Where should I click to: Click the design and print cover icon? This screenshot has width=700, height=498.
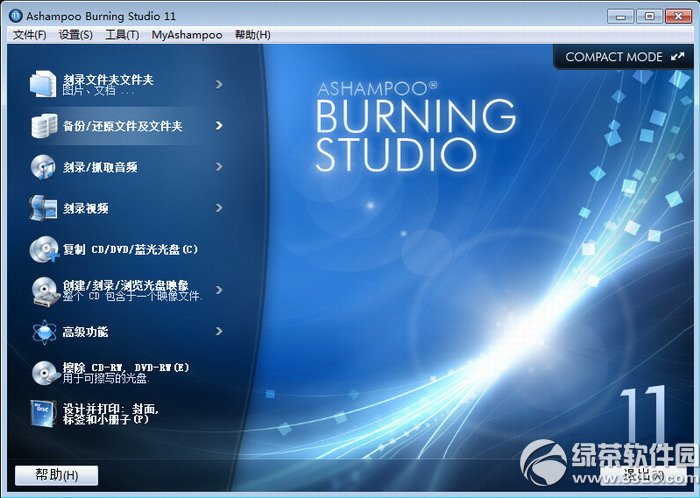tap(43, 413)
